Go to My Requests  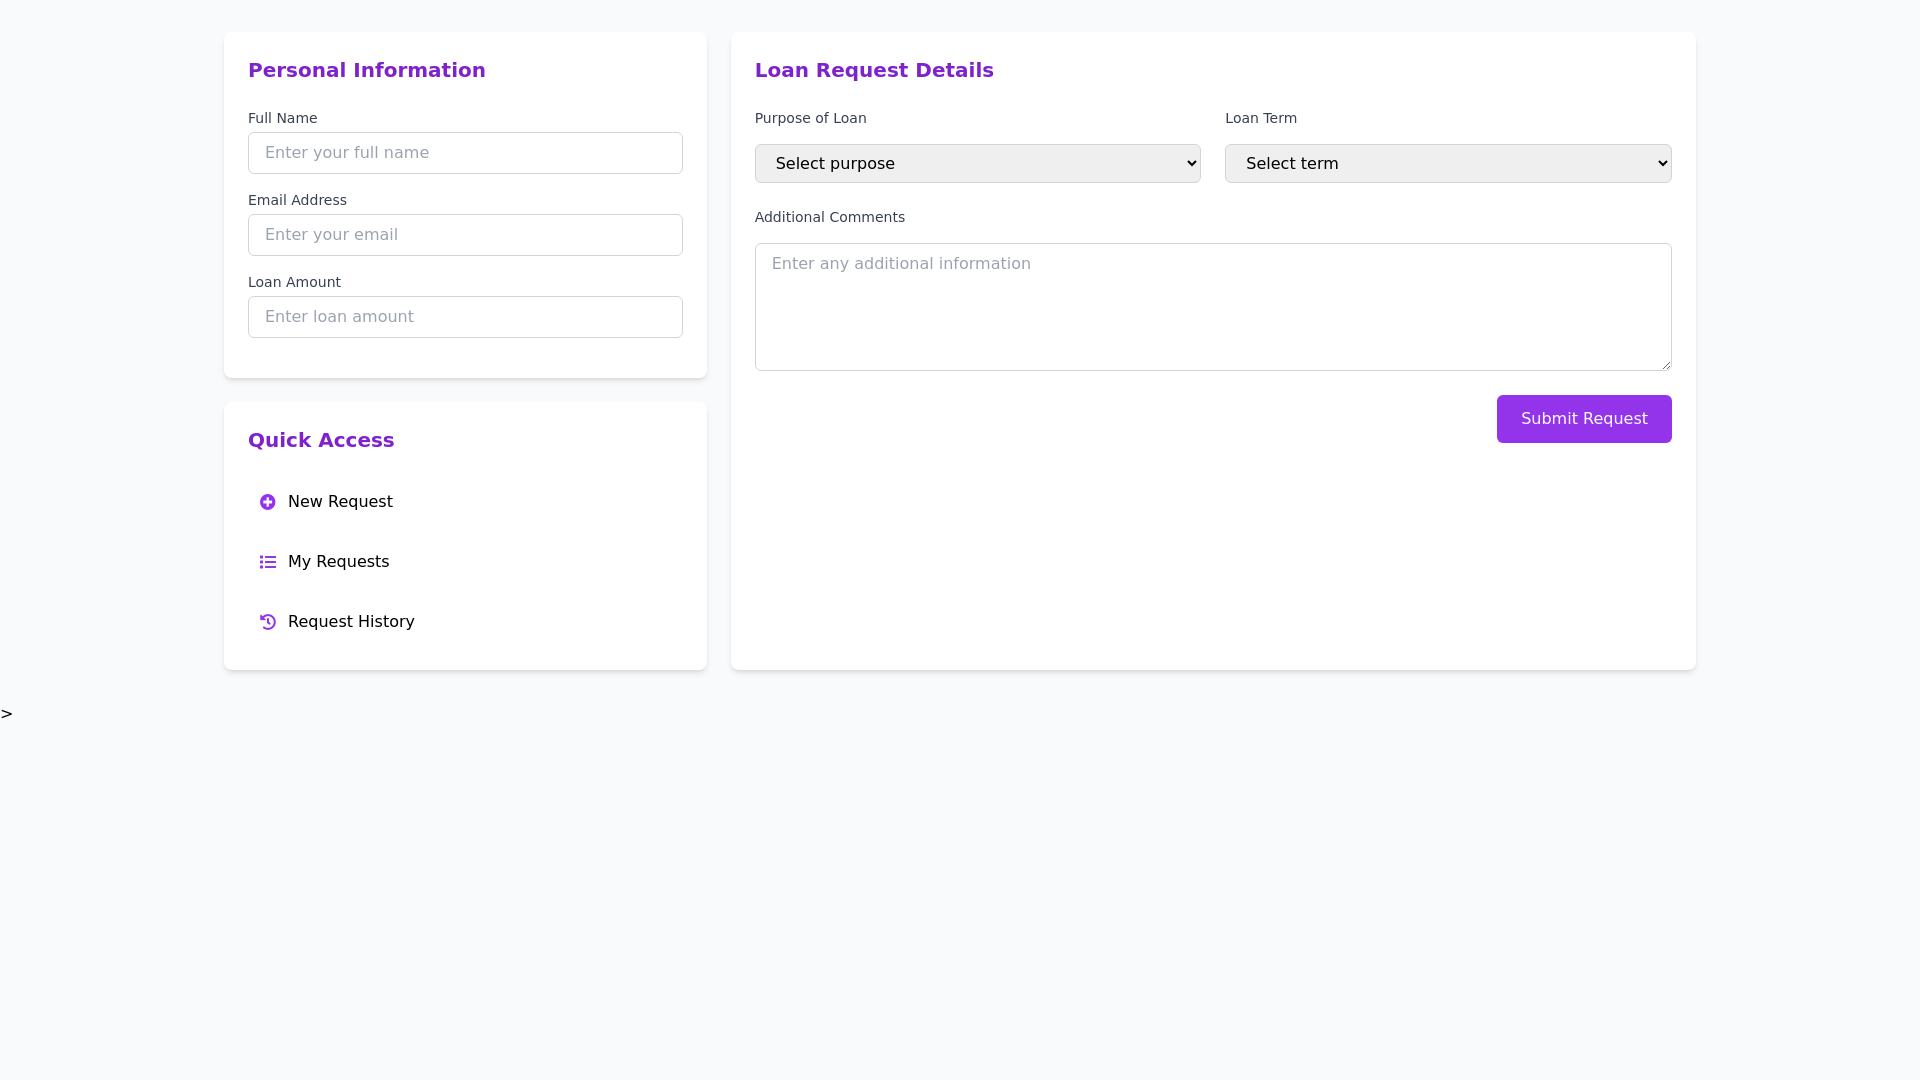tap(465, 562)
